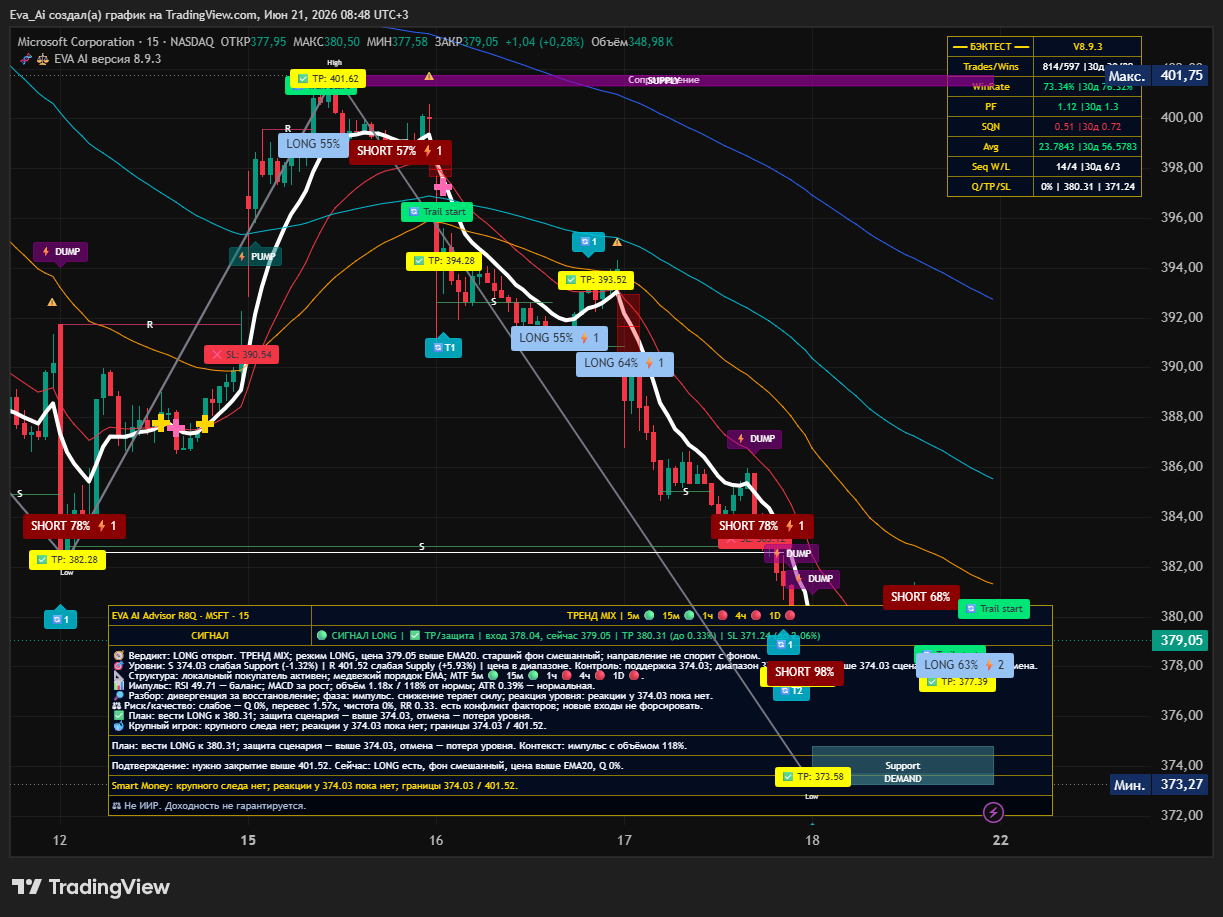This screenshot has width=1223, height=917.
Task: Click the pink plus marker below SHORT 57%
Action: (442, 187)
